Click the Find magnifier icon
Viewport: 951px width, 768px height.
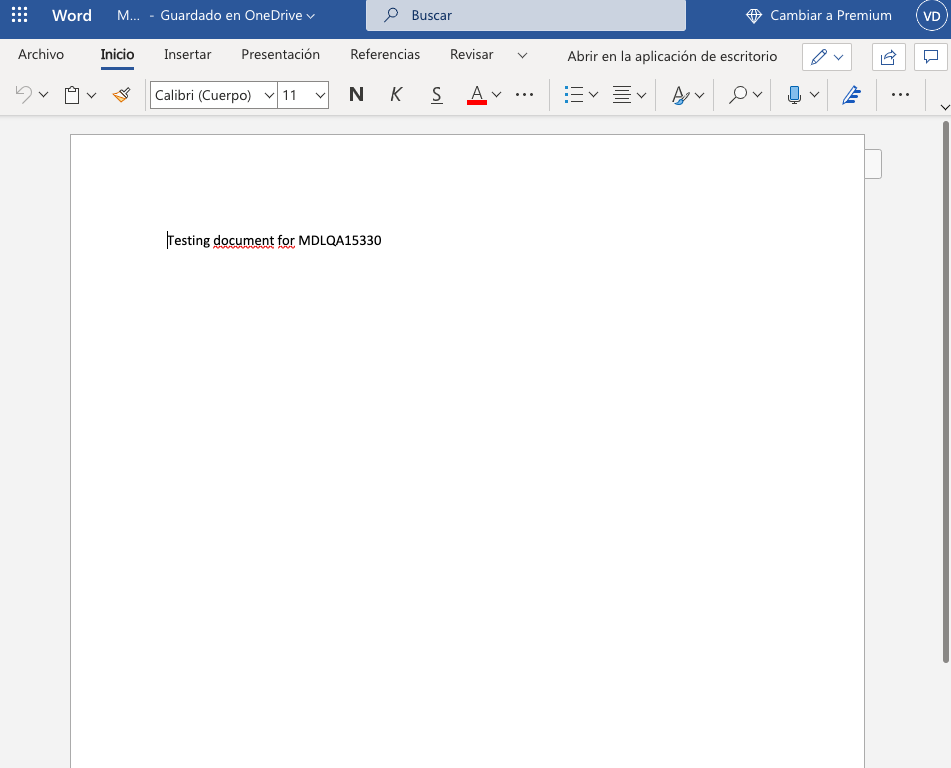point(738,95)
